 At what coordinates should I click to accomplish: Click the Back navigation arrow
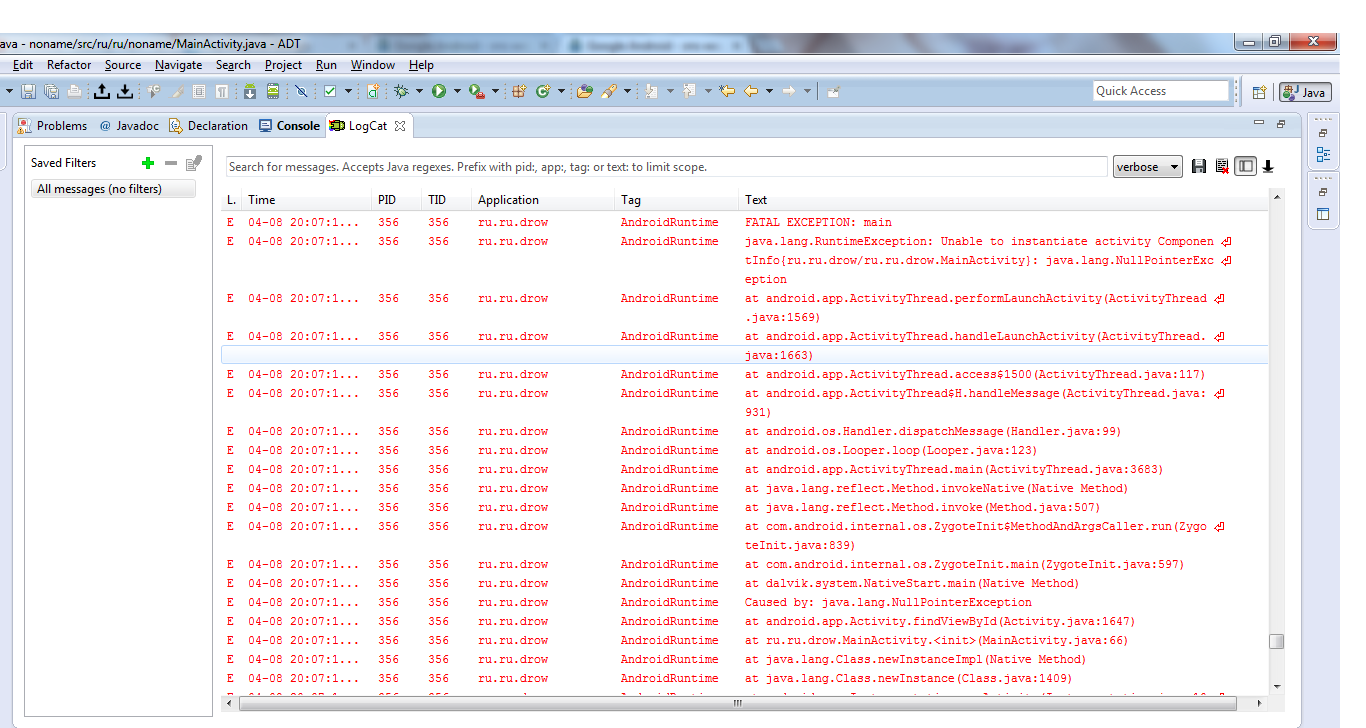750,91
